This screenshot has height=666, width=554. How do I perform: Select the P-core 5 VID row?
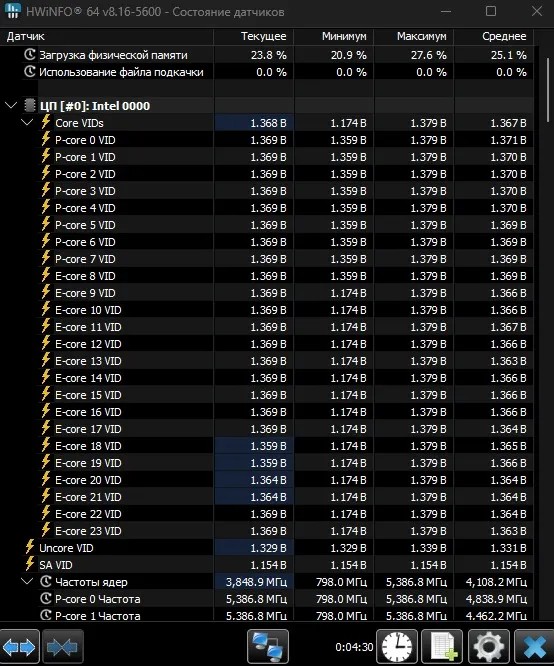pos(267,225)
